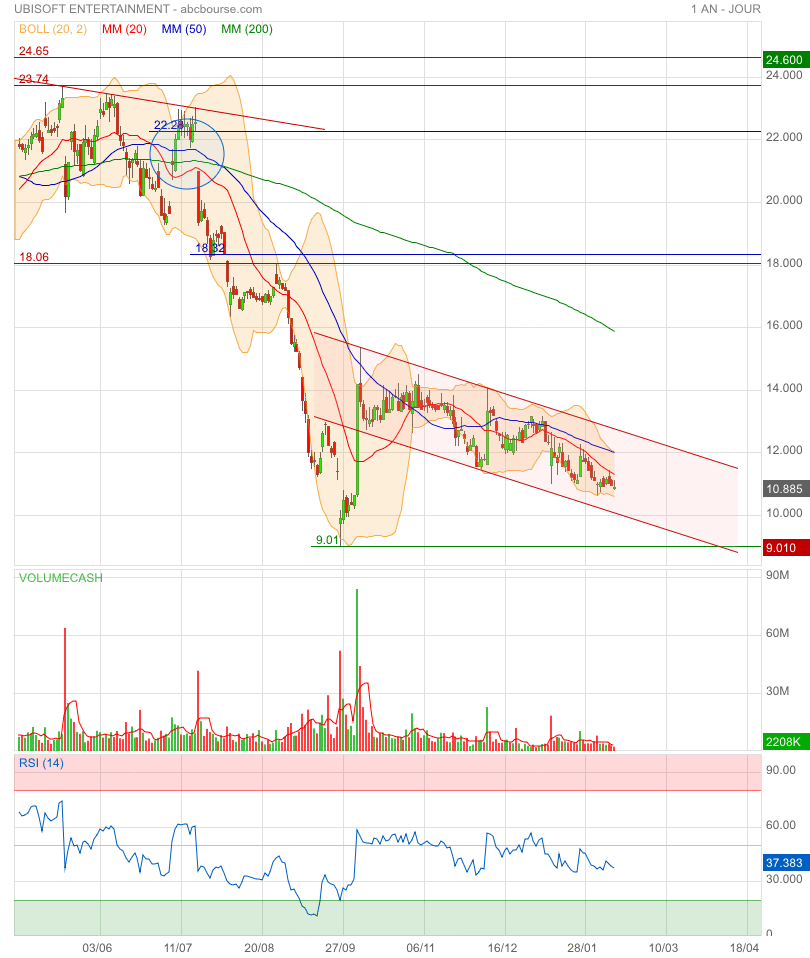Click the 16.000 price axis label
The image size is (810, 958).
point(784,325)
